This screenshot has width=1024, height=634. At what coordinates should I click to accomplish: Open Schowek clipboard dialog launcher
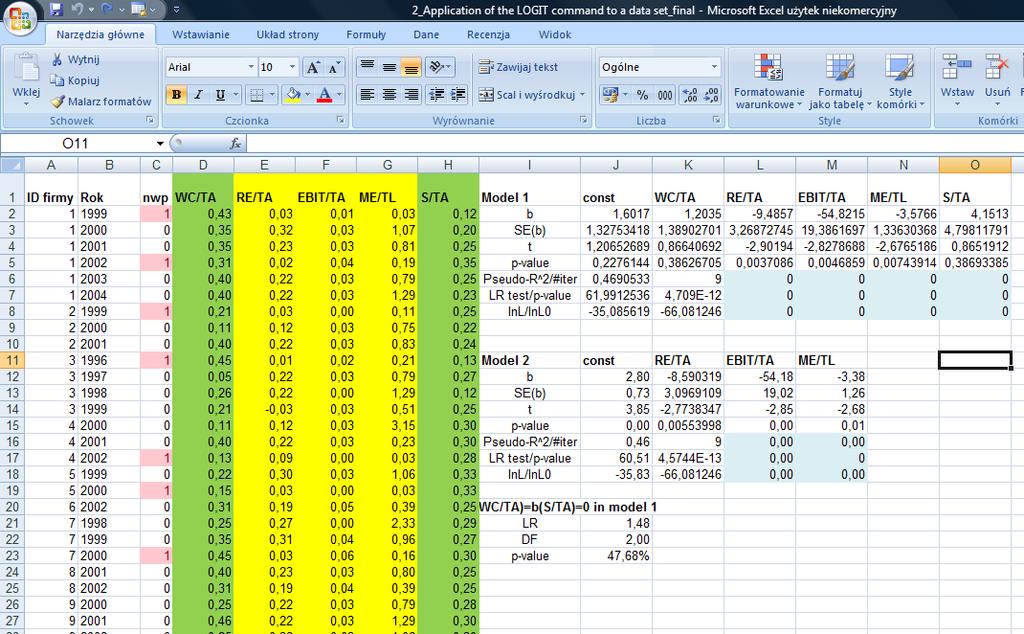(x=150, y=120)
